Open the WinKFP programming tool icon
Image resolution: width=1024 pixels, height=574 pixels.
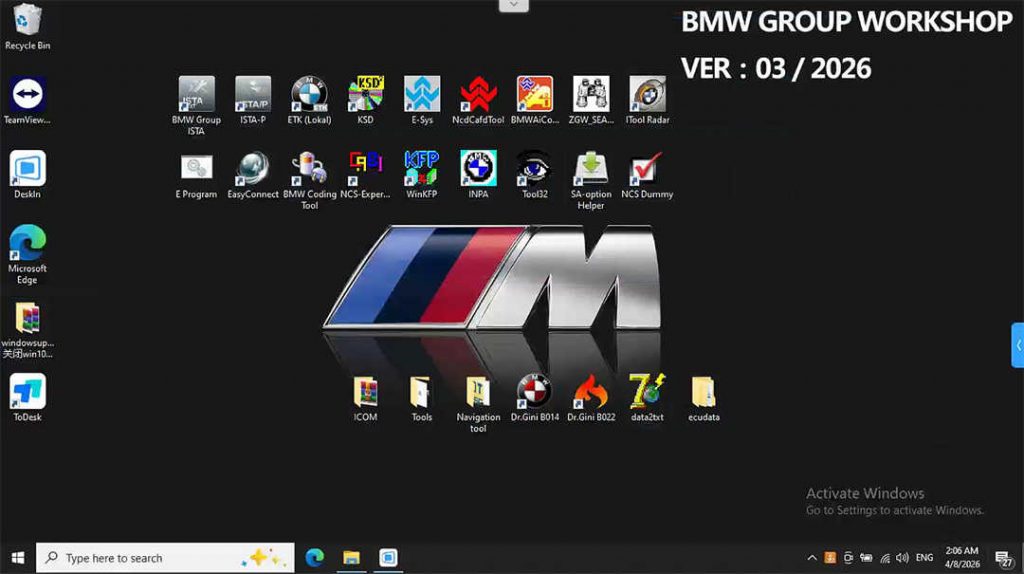(422, 169)
